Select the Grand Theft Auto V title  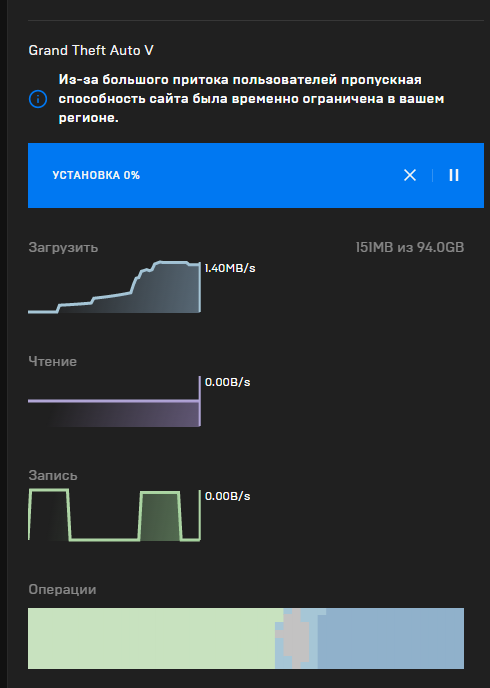91,50
